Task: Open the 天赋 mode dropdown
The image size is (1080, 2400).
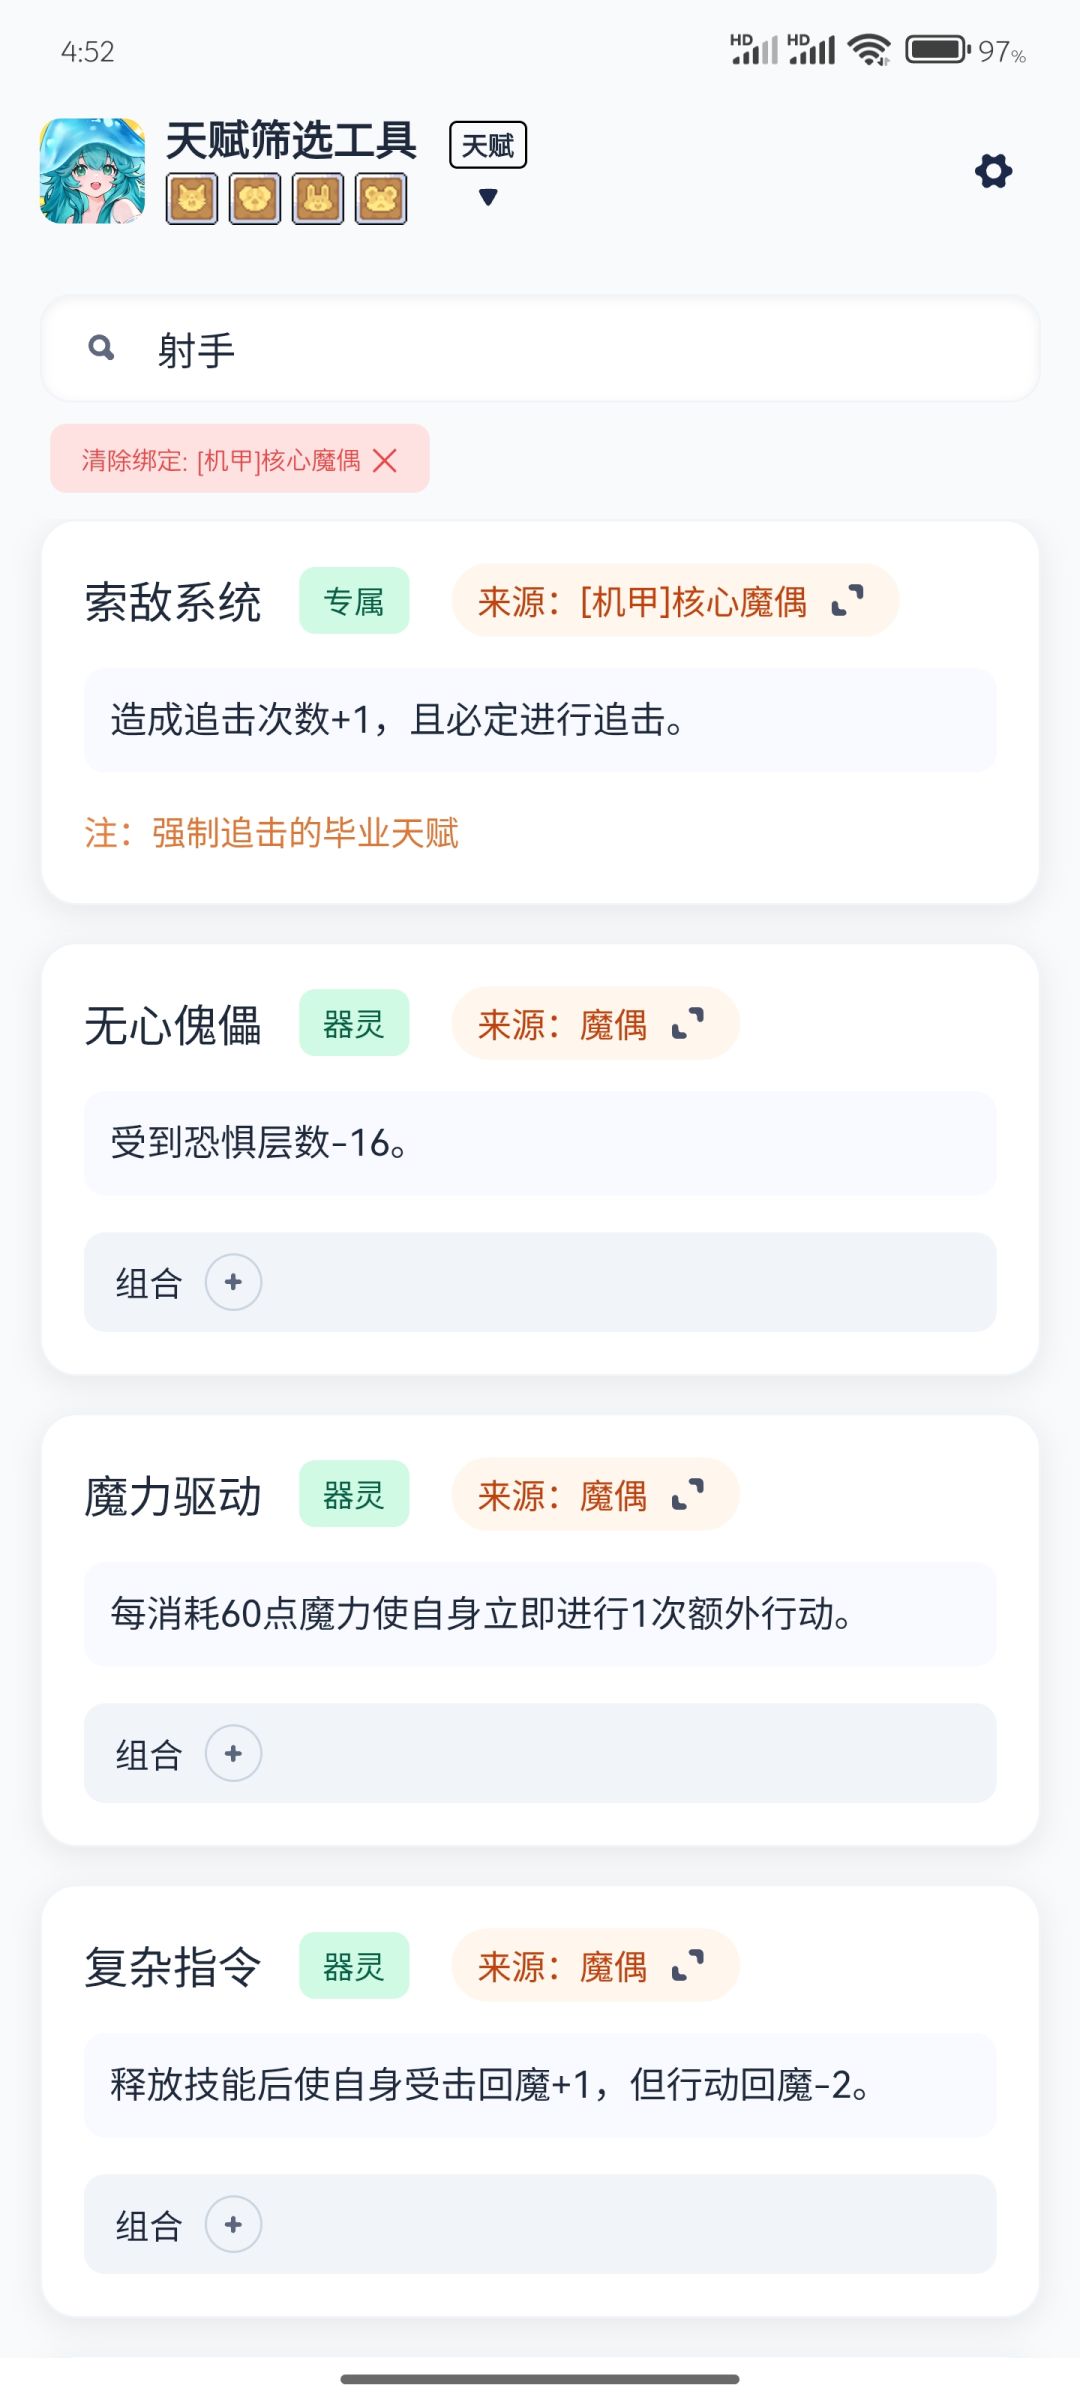Action: (488, 146)
